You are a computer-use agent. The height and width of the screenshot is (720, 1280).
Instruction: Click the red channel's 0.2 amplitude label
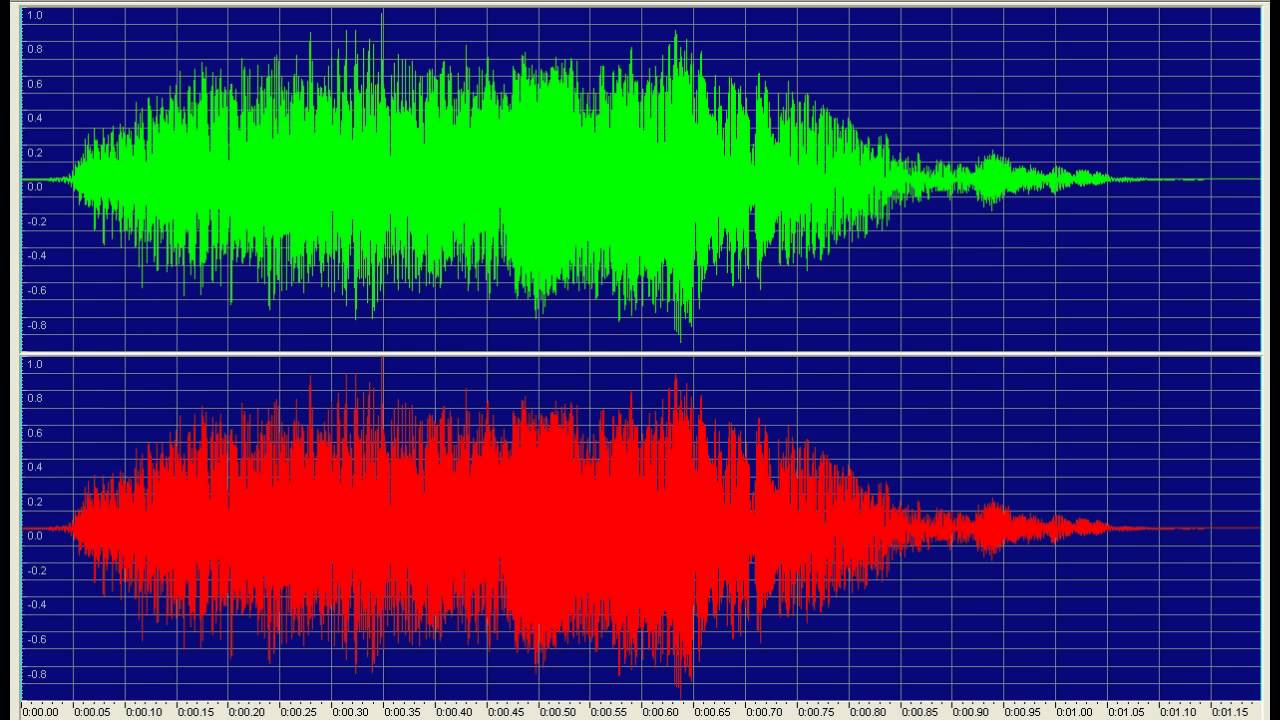tap(34, 502)
